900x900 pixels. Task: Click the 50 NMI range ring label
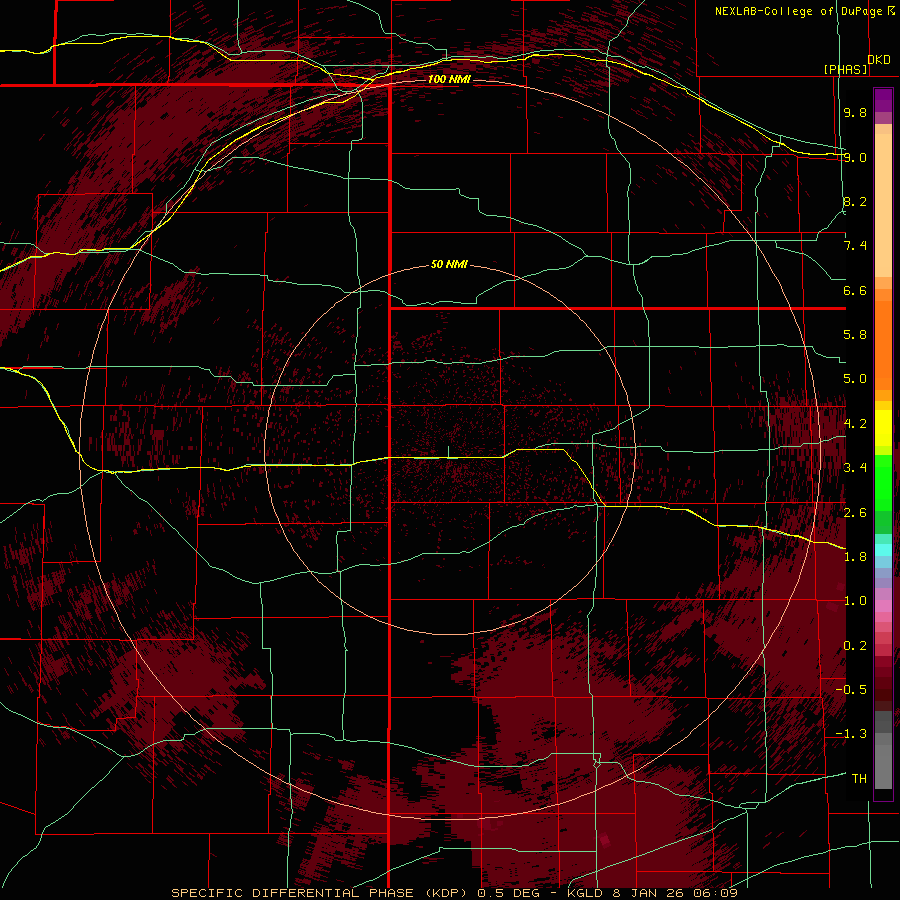point(449,265)
